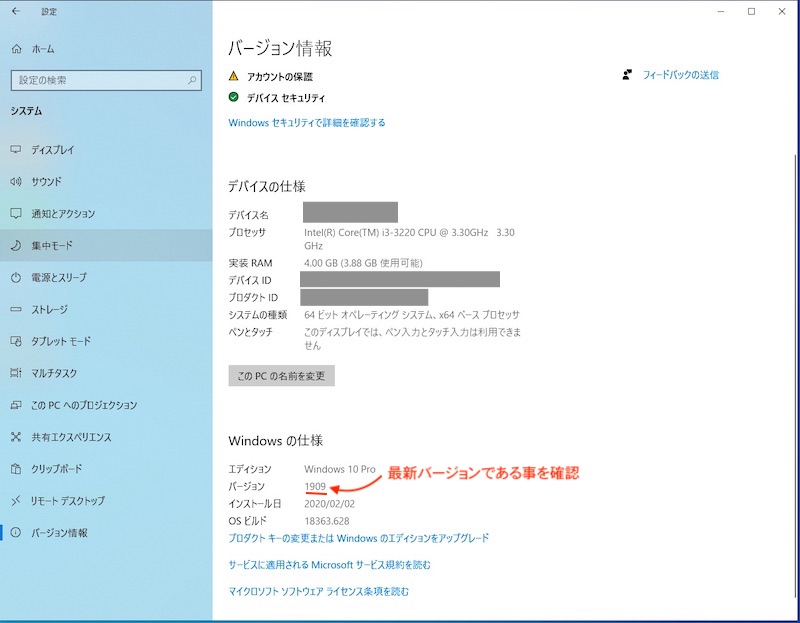Open マルチタスク settings
Screen dimensions: 800x623
pos(54,373)
